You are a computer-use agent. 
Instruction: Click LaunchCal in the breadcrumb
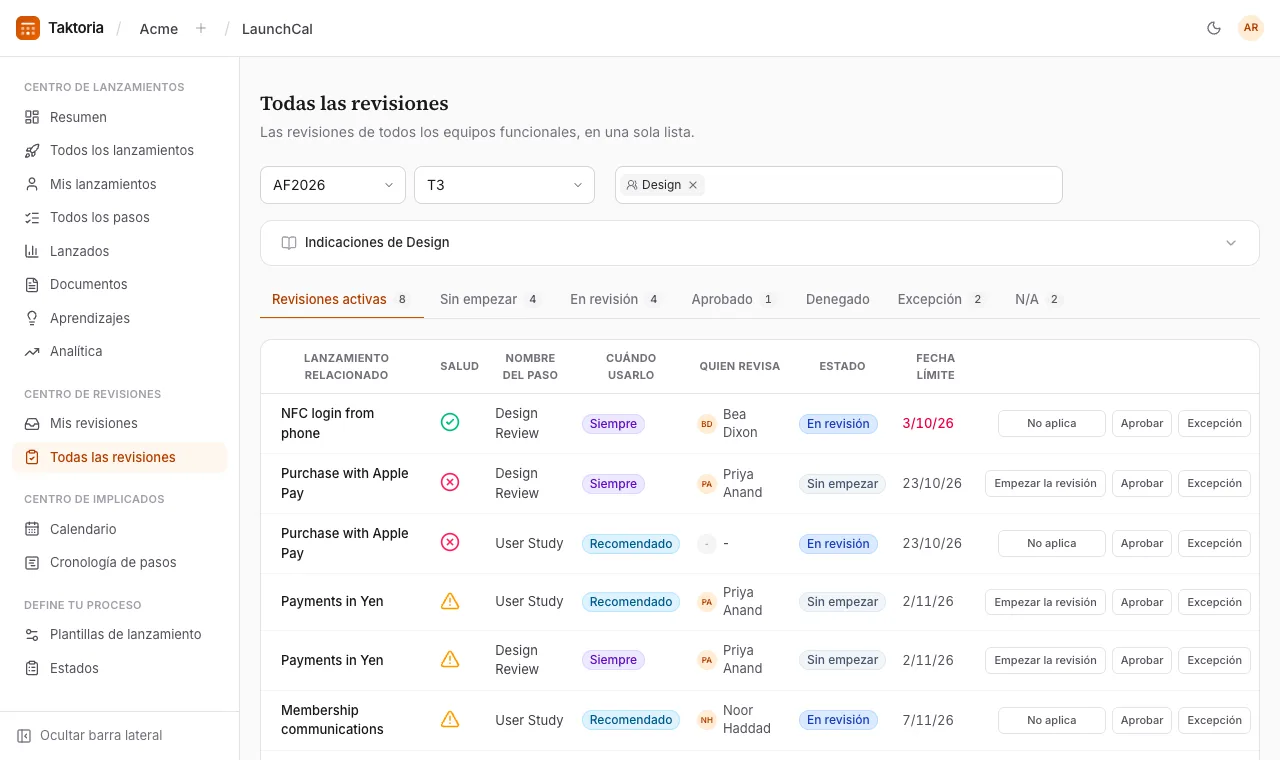[x=277, y=29]
